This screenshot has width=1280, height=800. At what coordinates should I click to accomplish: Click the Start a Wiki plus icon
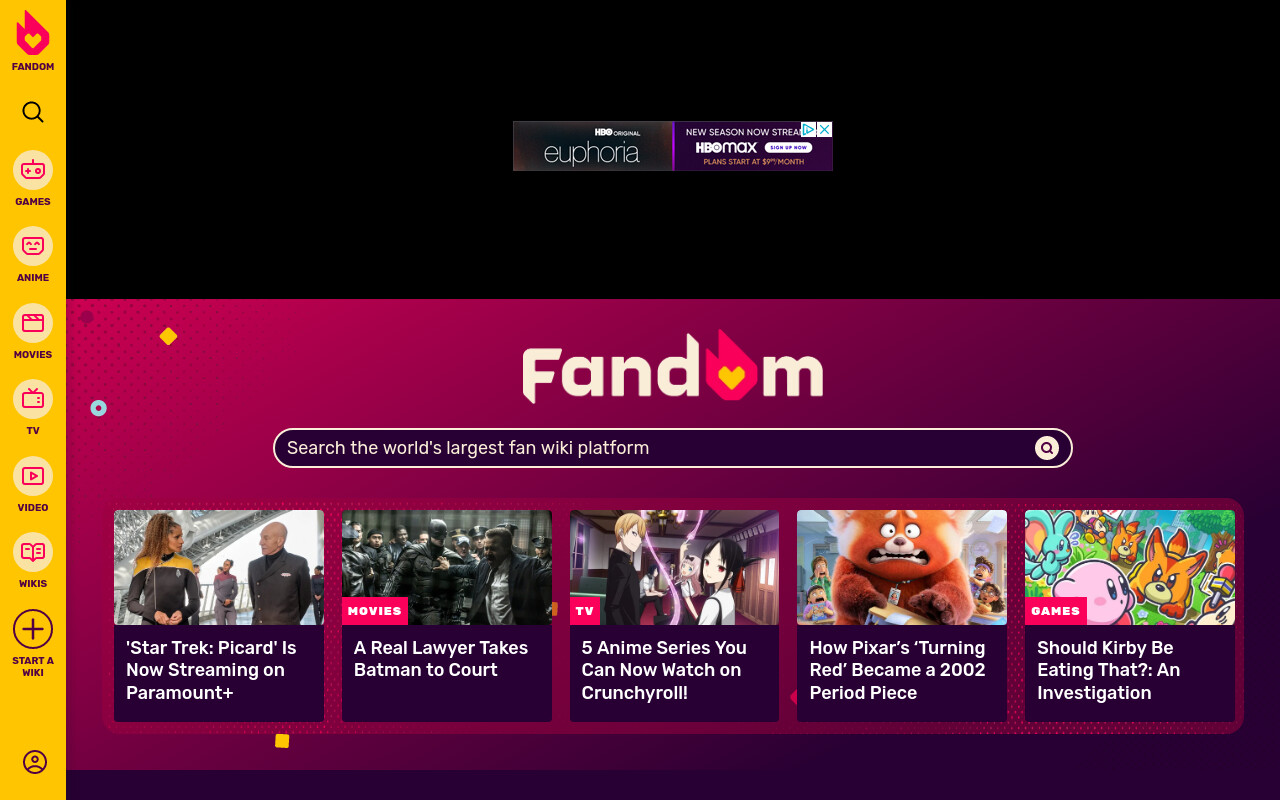(33, 629)
